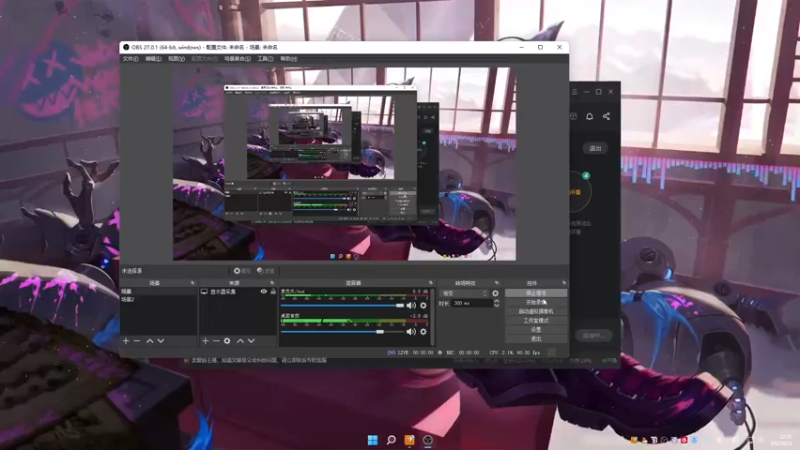Screen dimensions: 800x450
Task: Open mic/Aux audio settings gear in mixer
Action: coord(423,306)
